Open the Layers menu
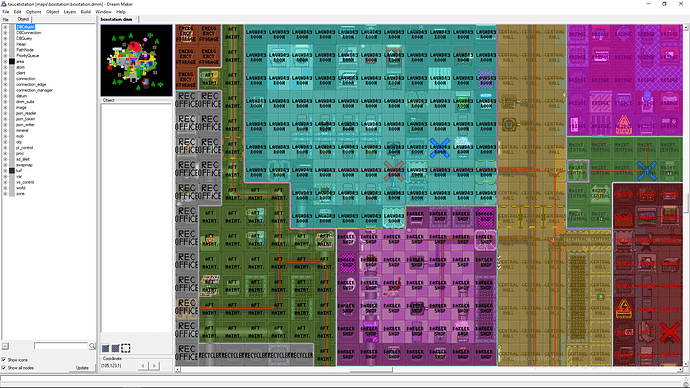Viewport: 690px width, 388px height. (70, 12)
